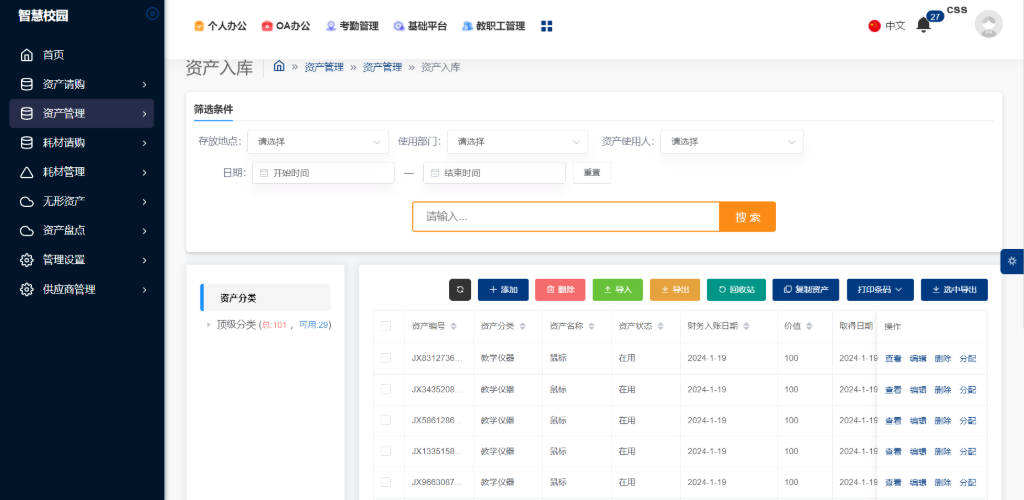Toggle the select-all header checkbox

tap(386, 326)
